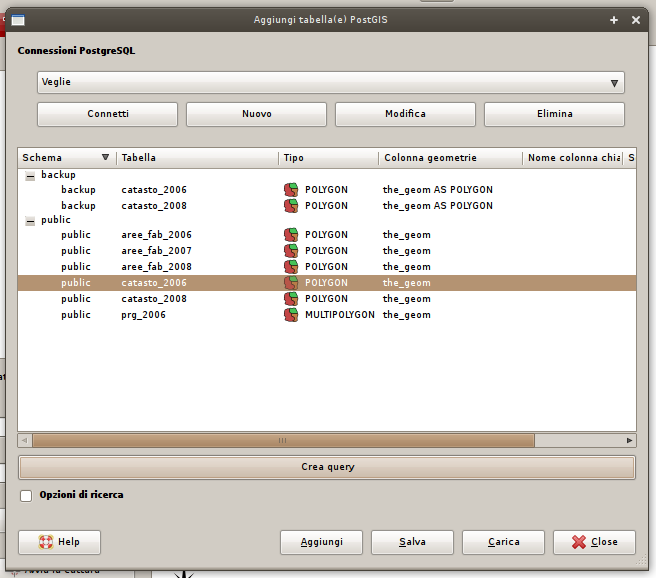Click polygon icon for backup catasto_2008

[x=291, y=206]
